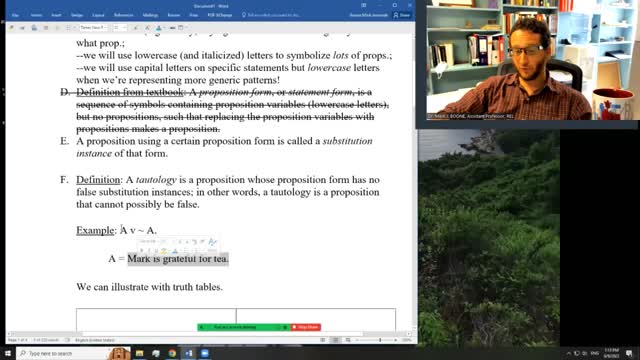Click the Share button in Word

tap(402, 15)
